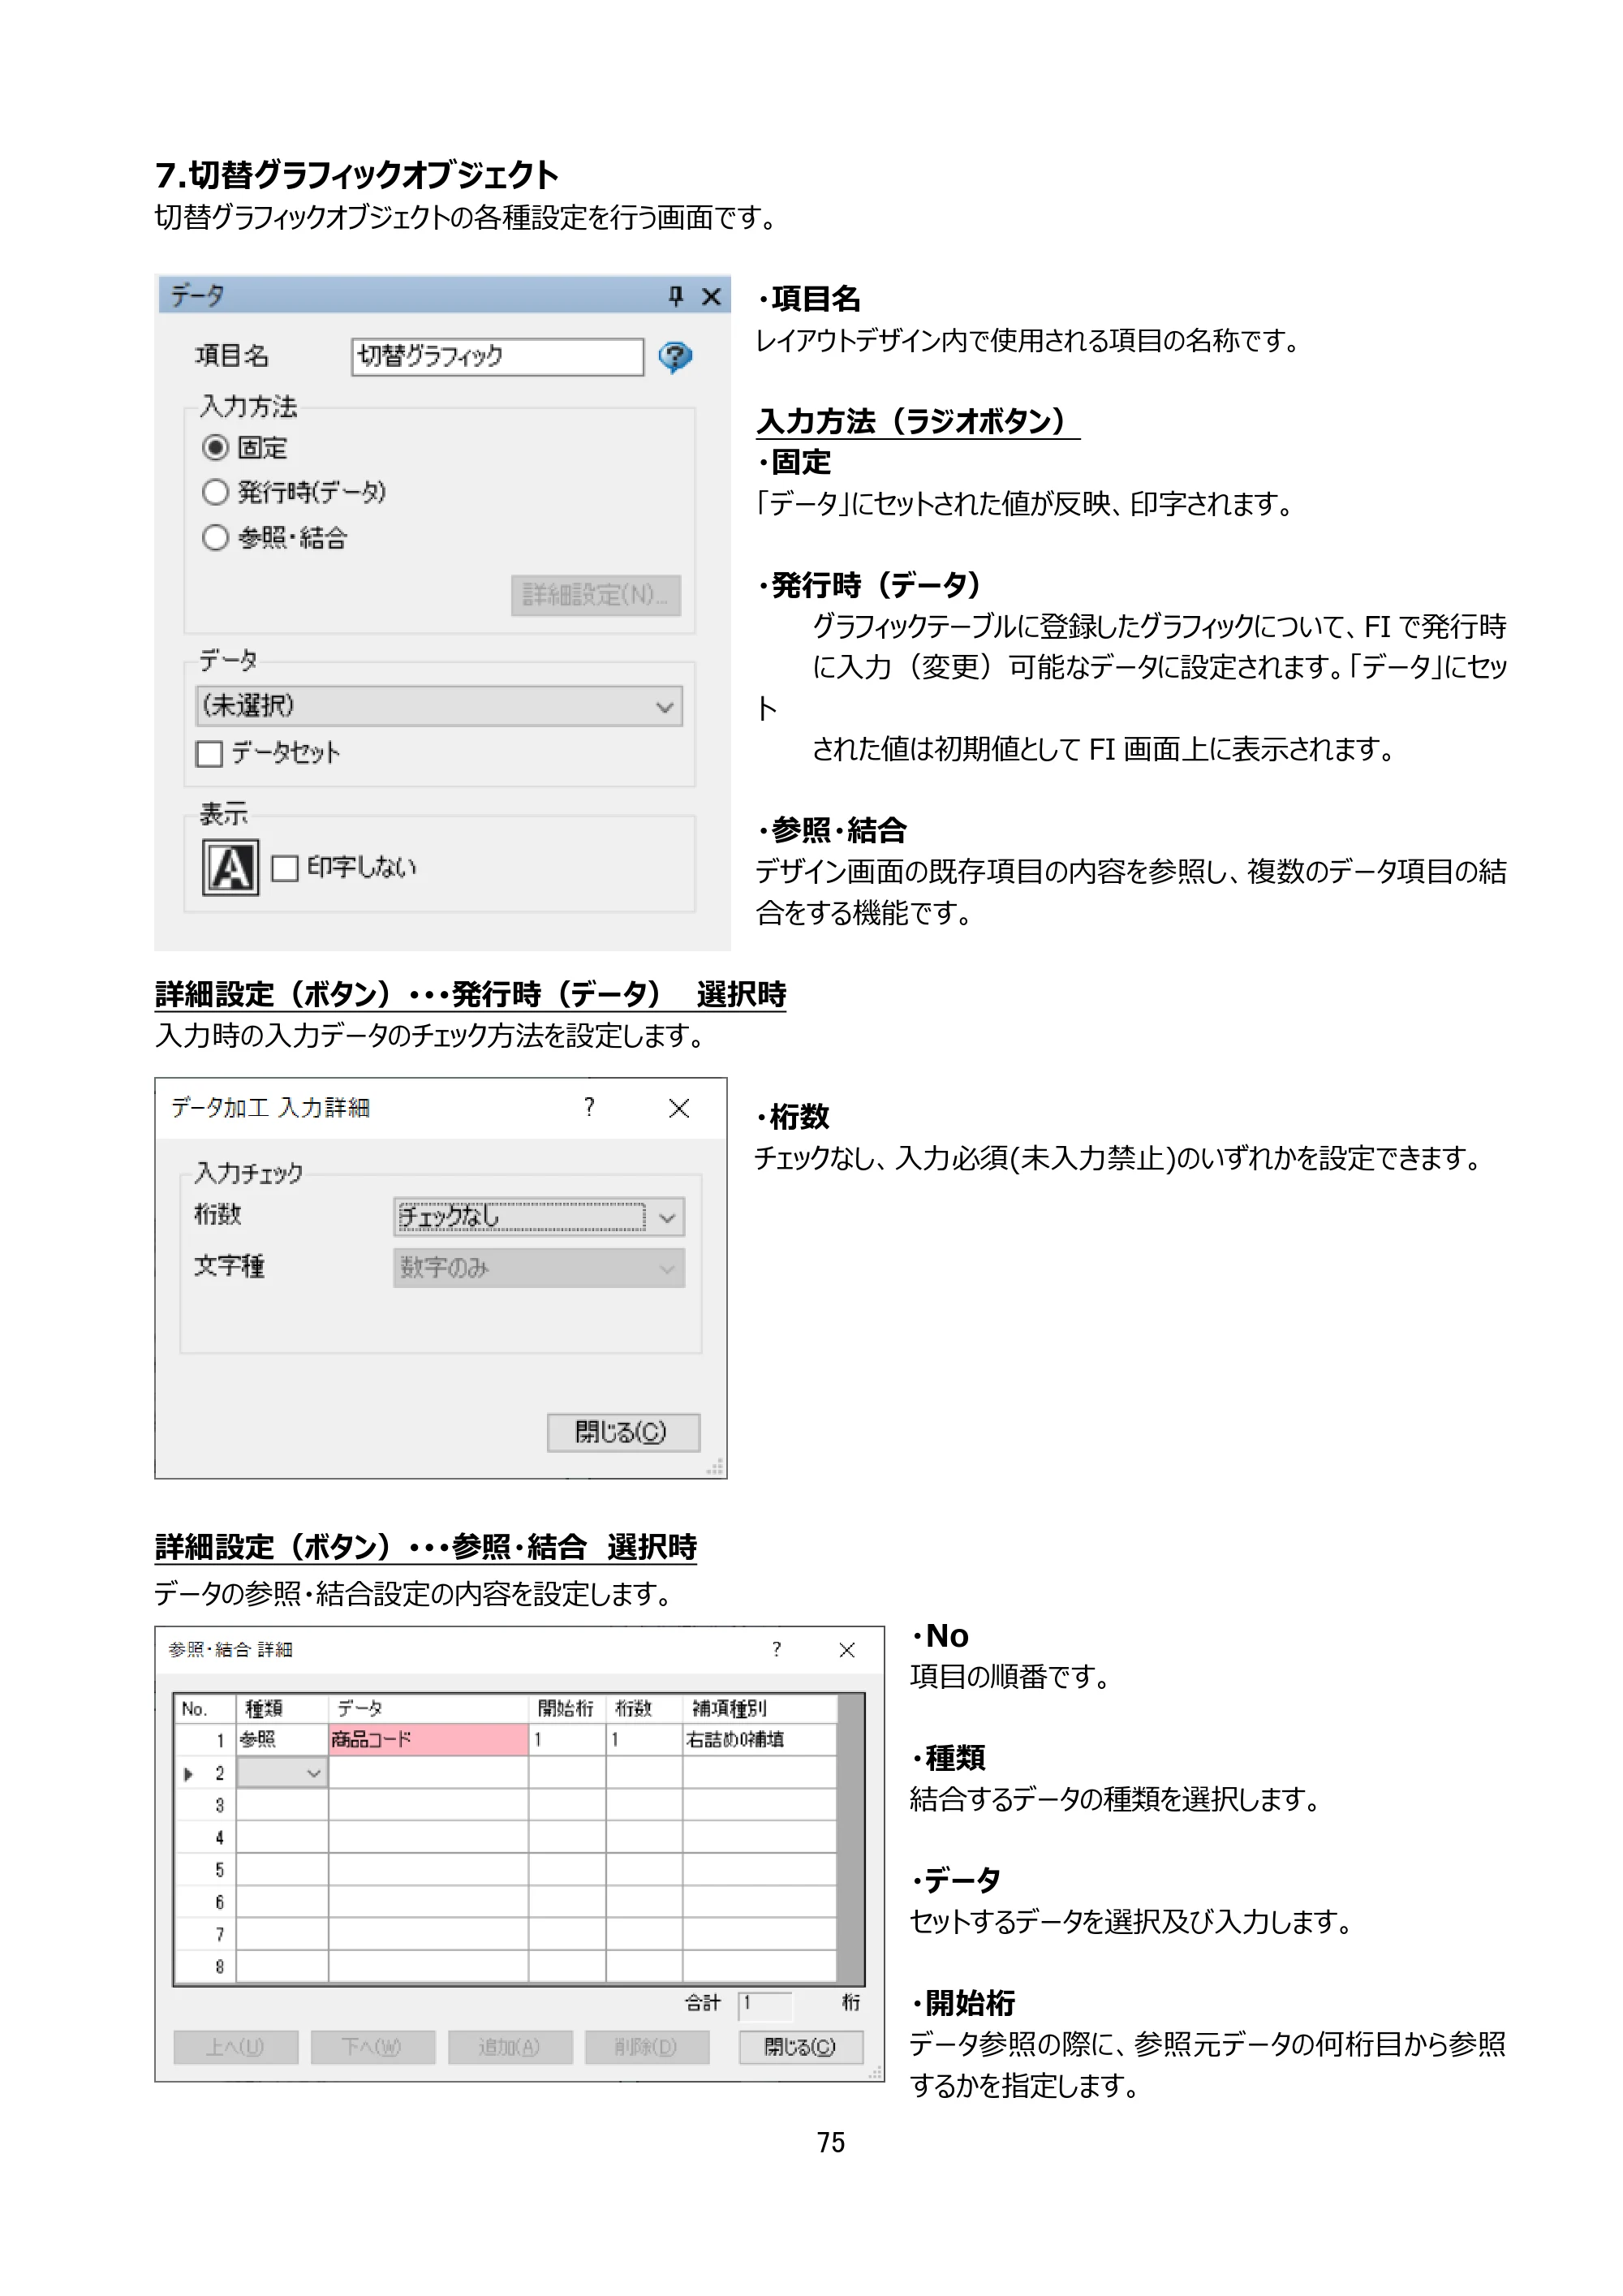Open the 文字種 数字のみ dropdown

tap(539, 1268)
